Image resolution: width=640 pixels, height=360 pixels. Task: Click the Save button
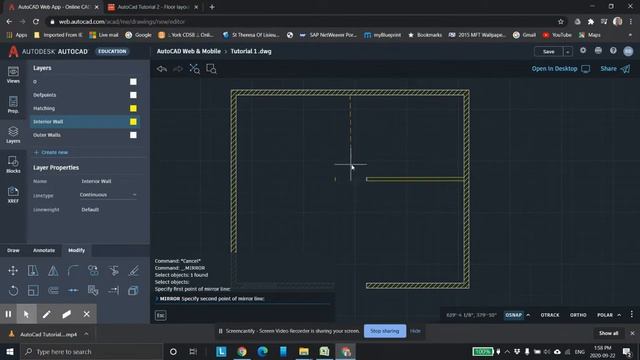pos(549,51)
